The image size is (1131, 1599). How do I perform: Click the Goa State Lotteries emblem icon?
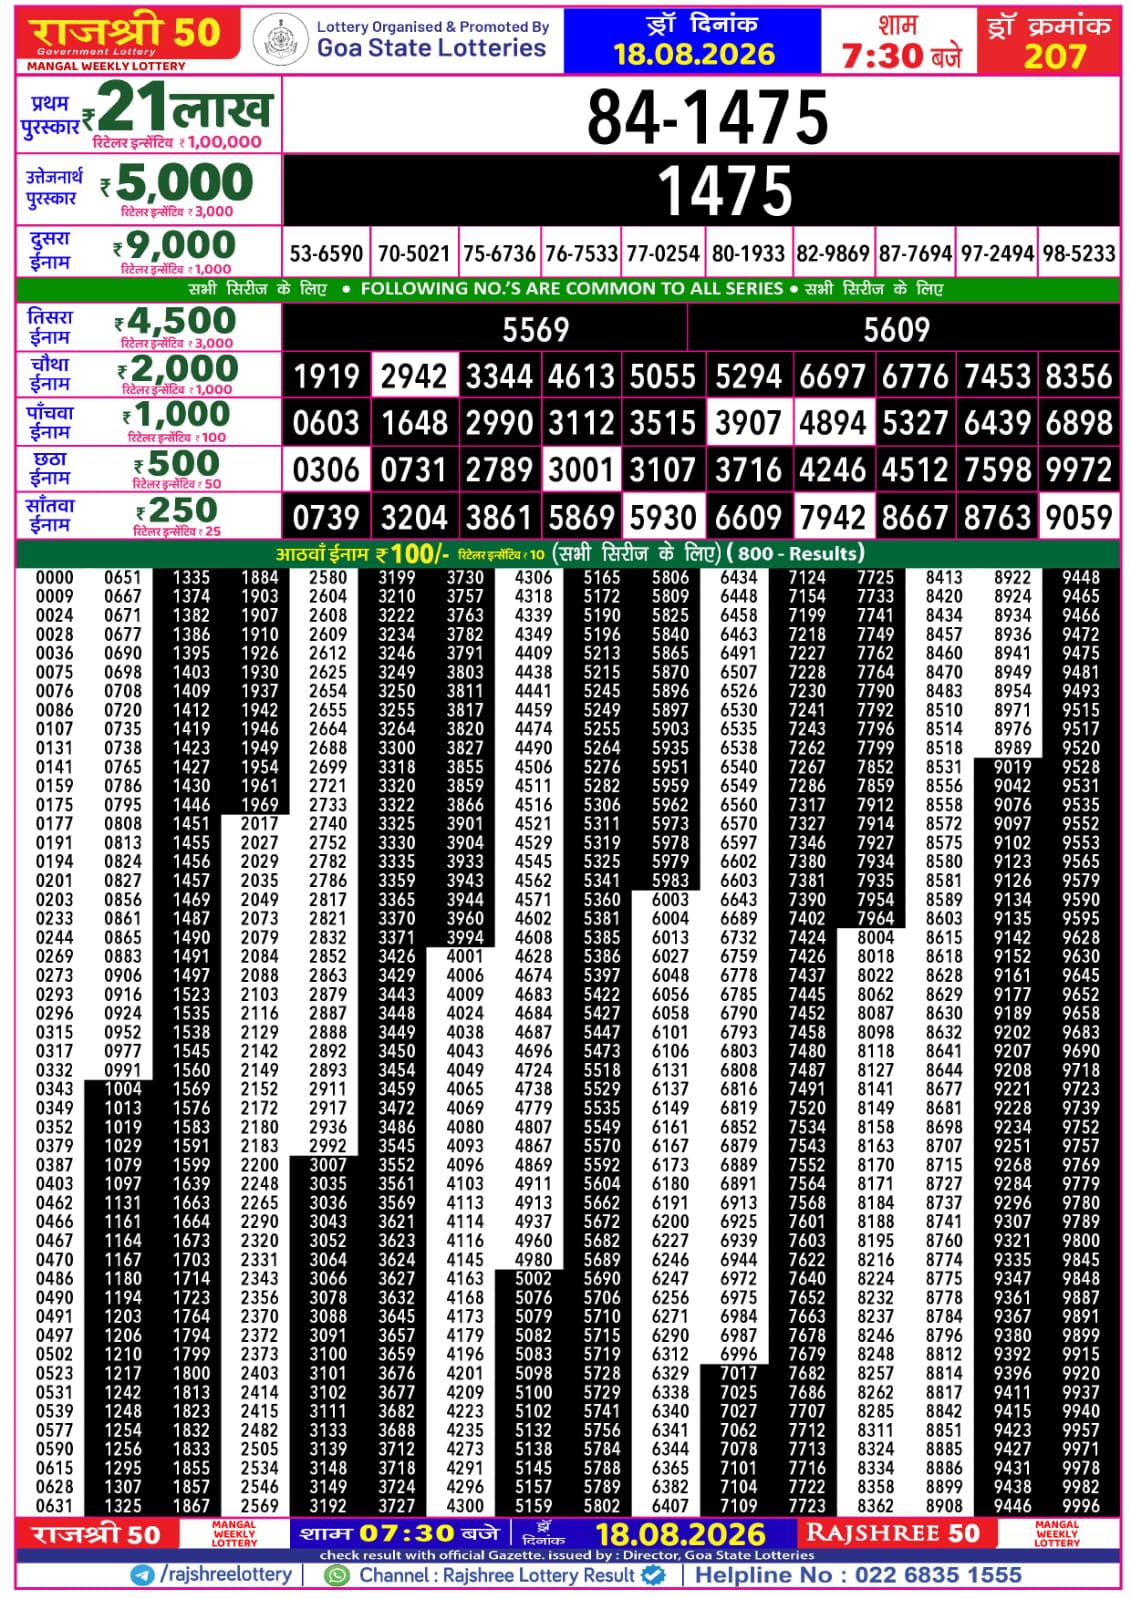pyautogui.click(x=280, y=42)
